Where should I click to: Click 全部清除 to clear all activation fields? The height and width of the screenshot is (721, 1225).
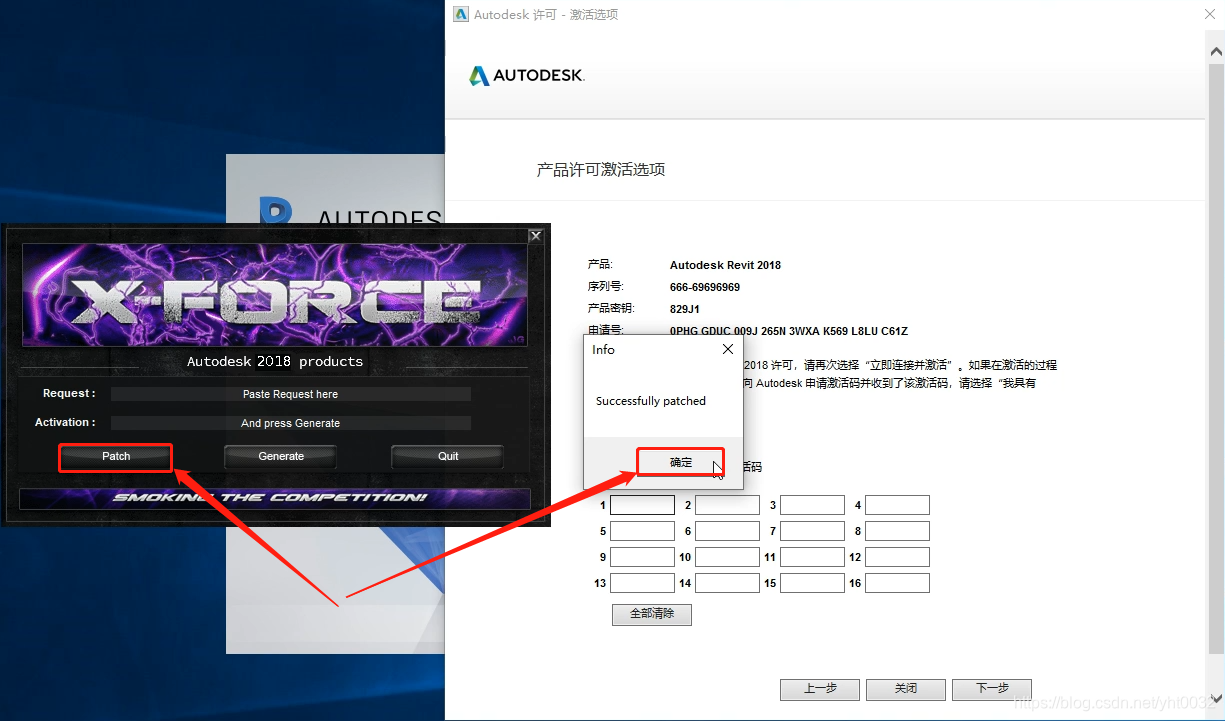coord(651,614)
